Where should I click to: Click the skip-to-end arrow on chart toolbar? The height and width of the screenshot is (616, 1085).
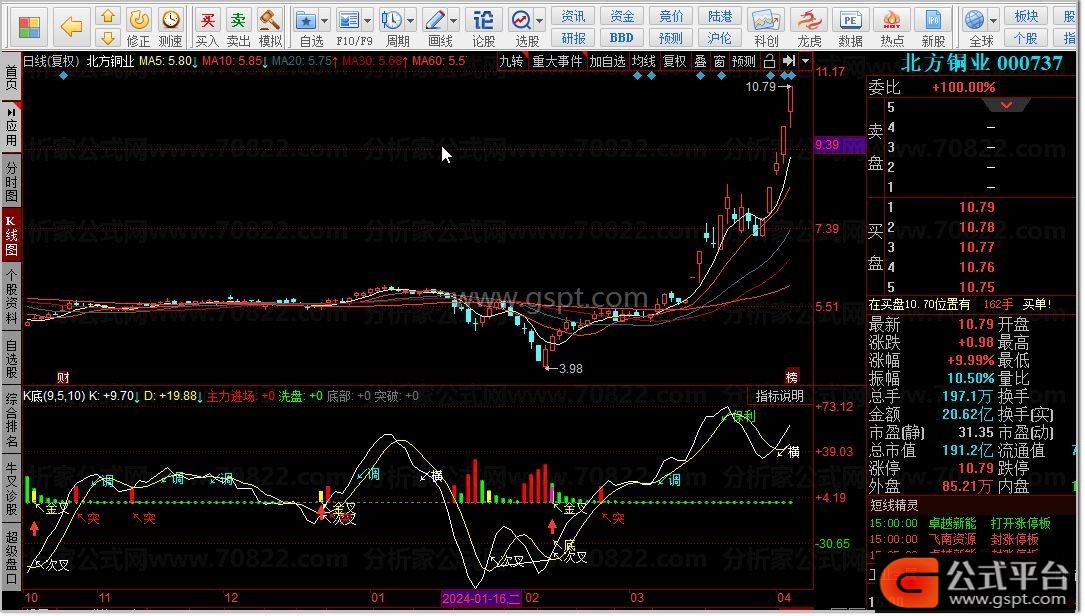coord(789,61)
